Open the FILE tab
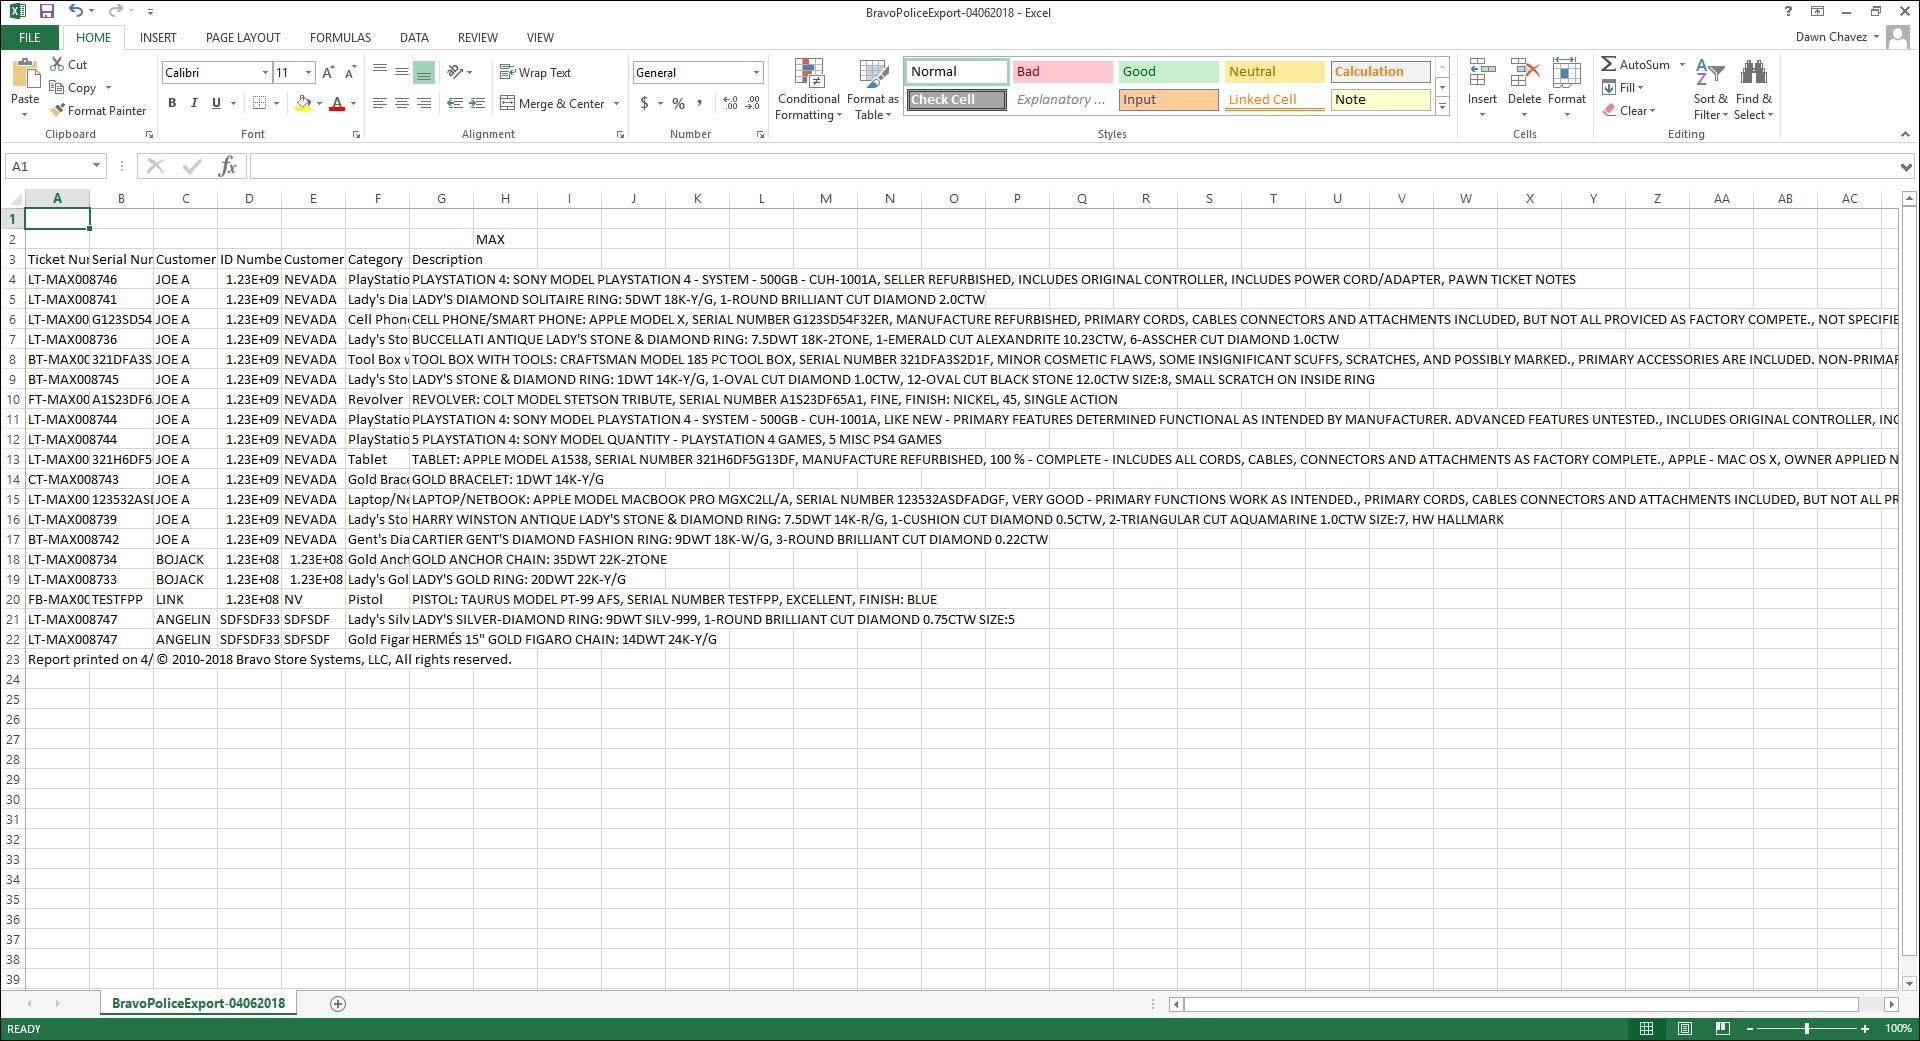Screen dimensions: 1920x1041 29,37
